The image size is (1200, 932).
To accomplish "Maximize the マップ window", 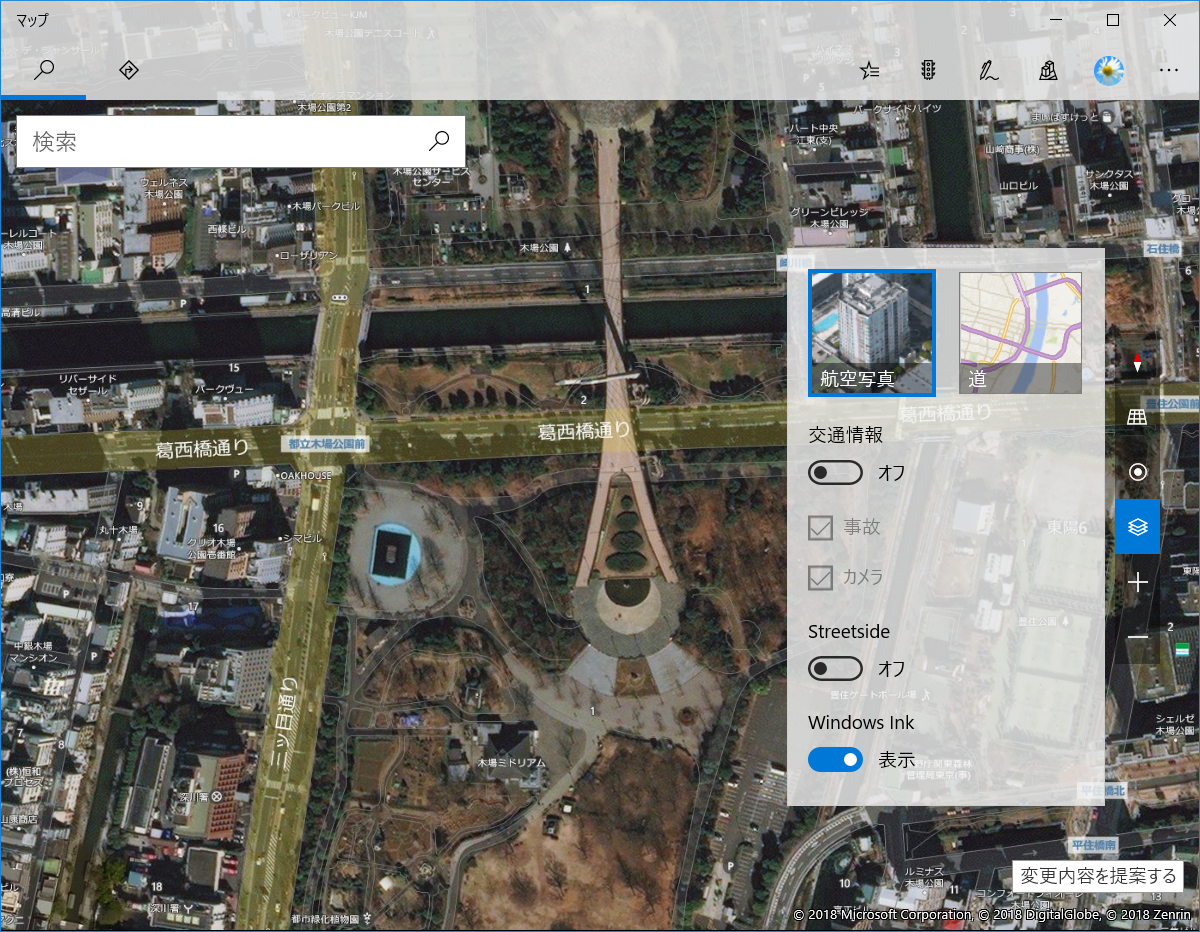I will click(1113, 20).
